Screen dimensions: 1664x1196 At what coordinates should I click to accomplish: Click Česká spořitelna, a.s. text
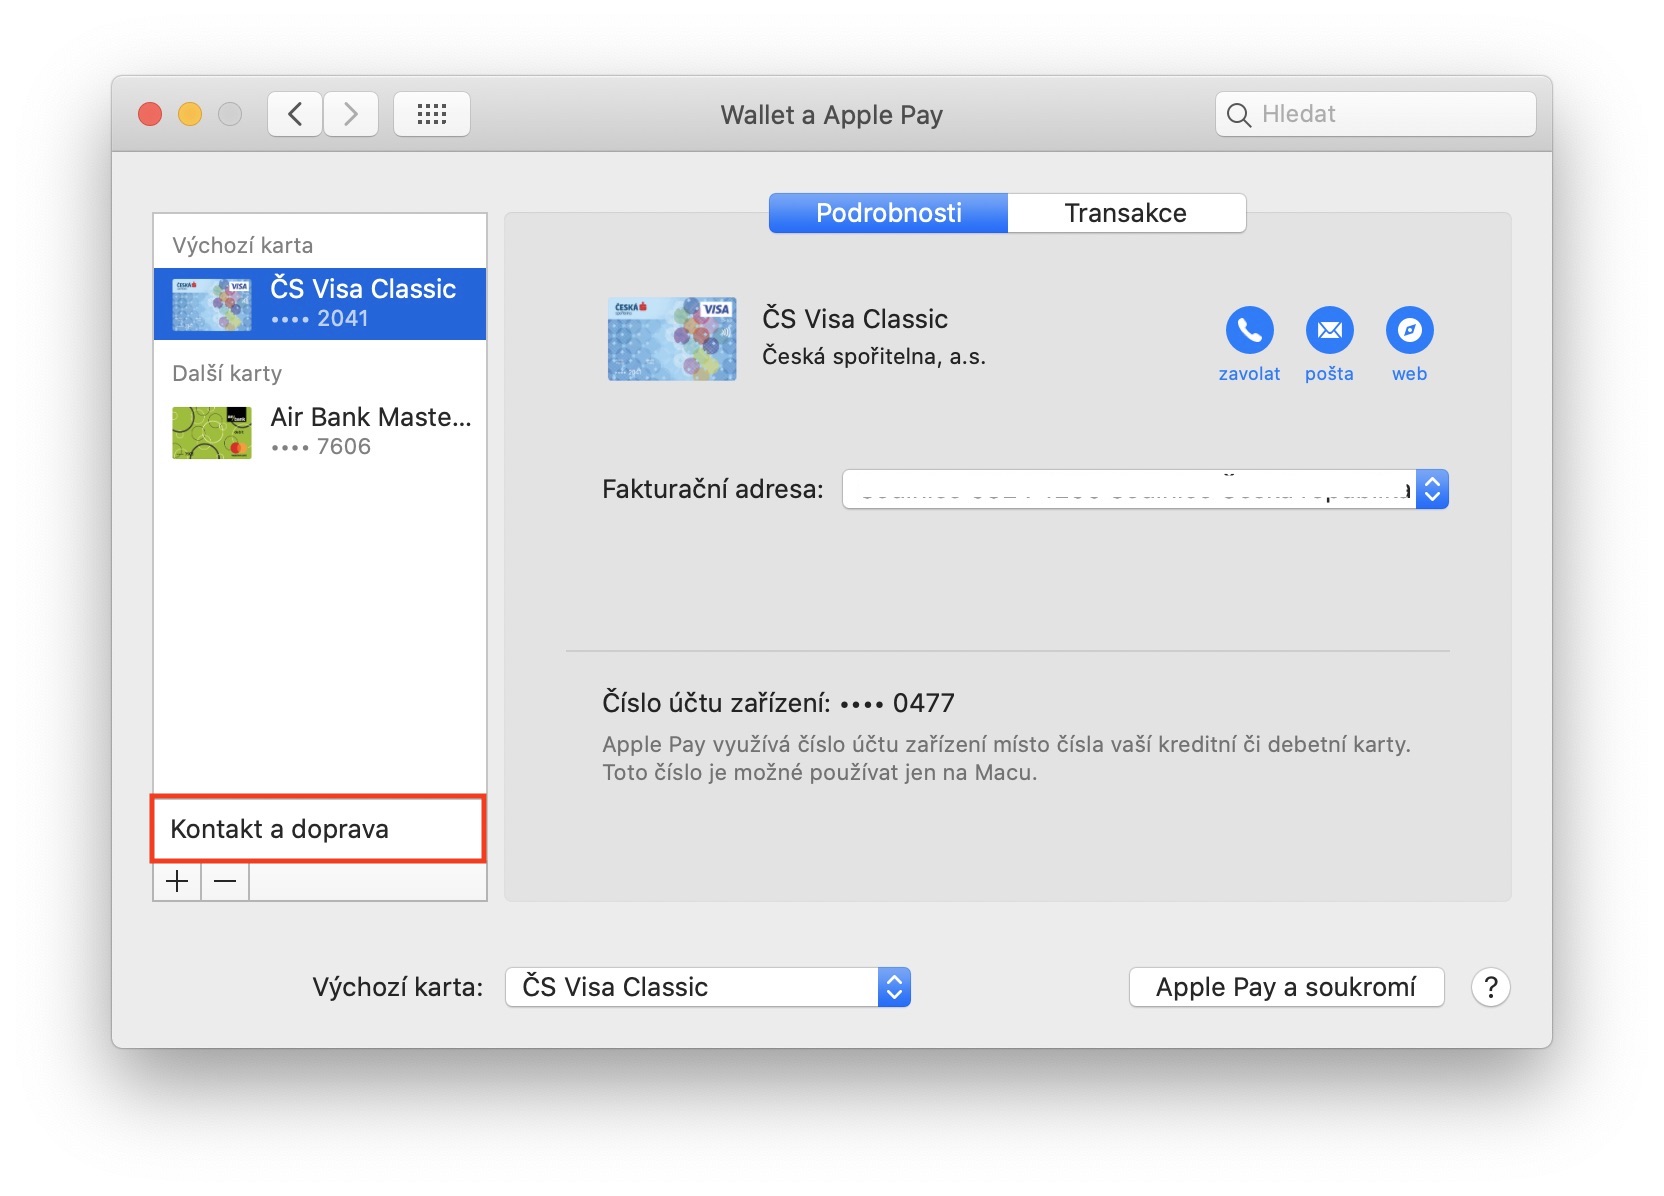pyautogui.click(x=874, y=356)
